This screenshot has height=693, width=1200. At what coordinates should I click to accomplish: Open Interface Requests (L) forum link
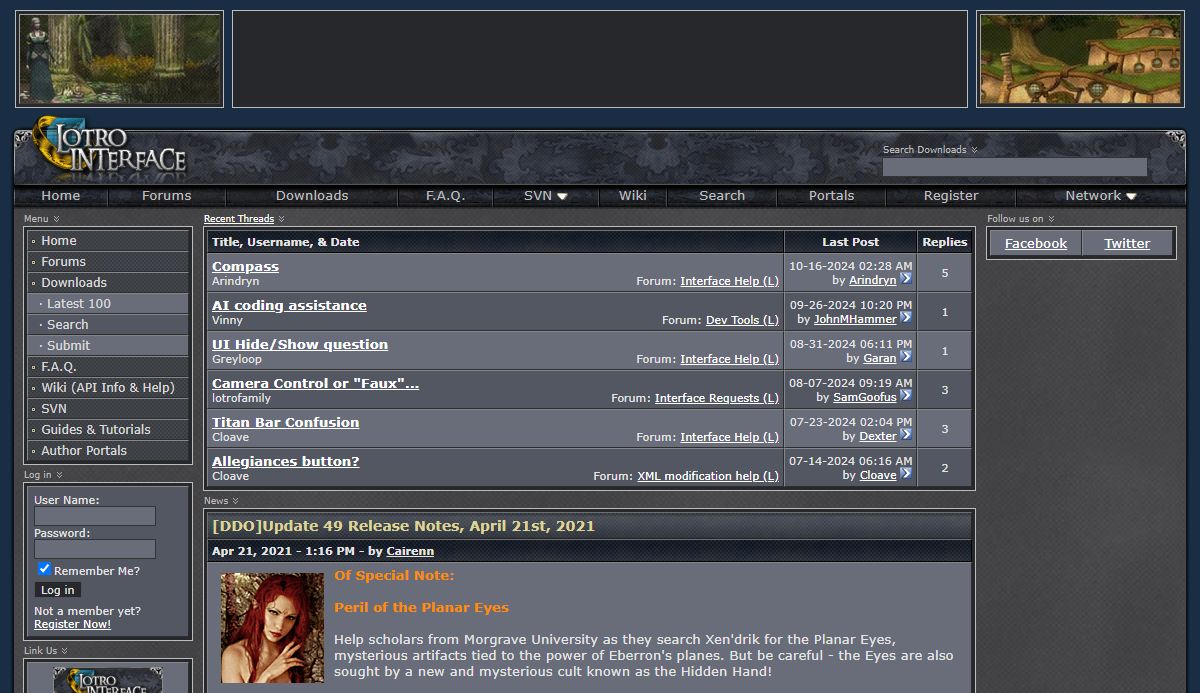pyautogui.click(x=717, y=398)
